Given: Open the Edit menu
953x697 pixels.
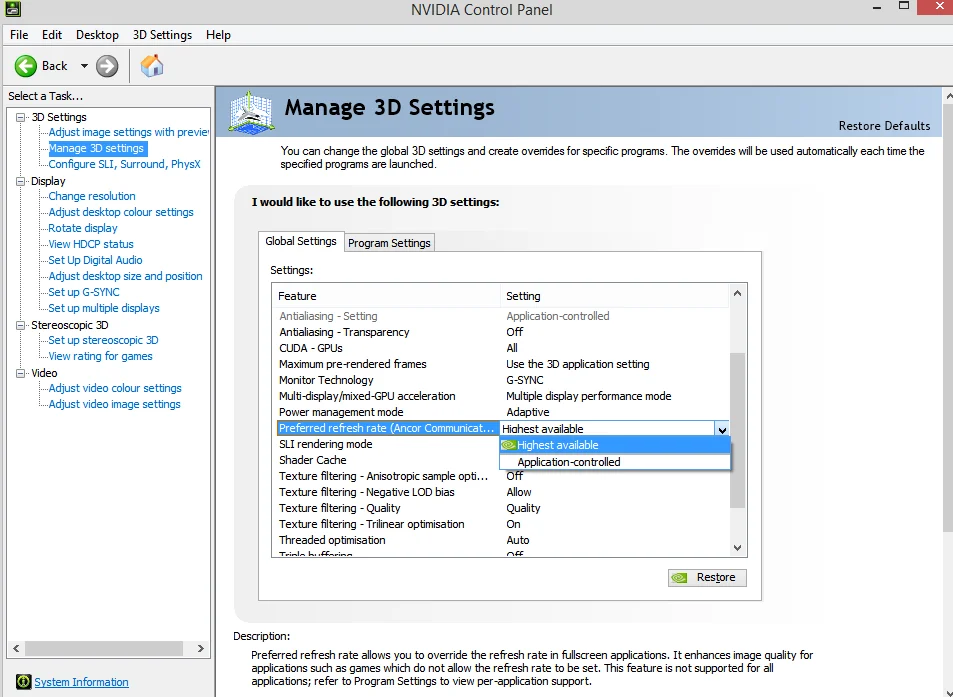Looking at the screenshot, I should [x=52, y=35].
